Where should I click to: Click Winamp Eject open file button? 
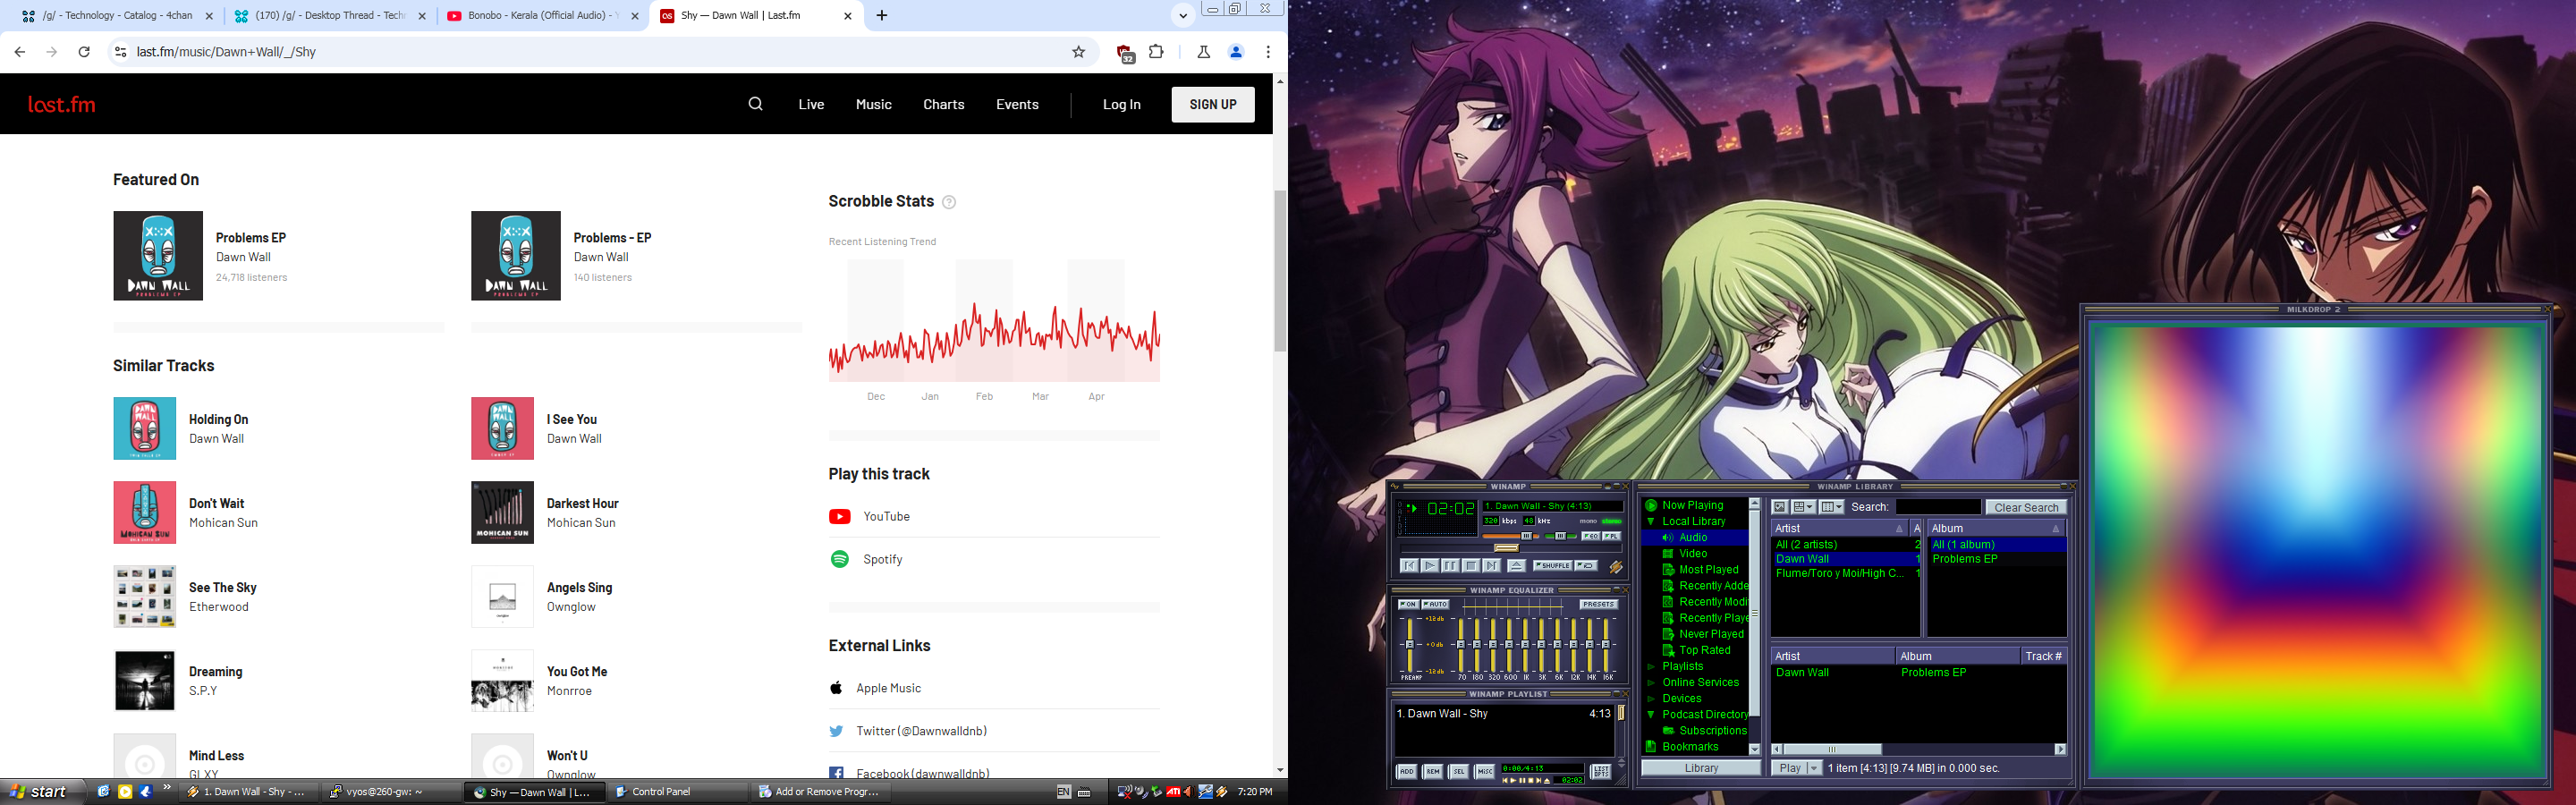pyautogui.click(x=1517, y=566)
